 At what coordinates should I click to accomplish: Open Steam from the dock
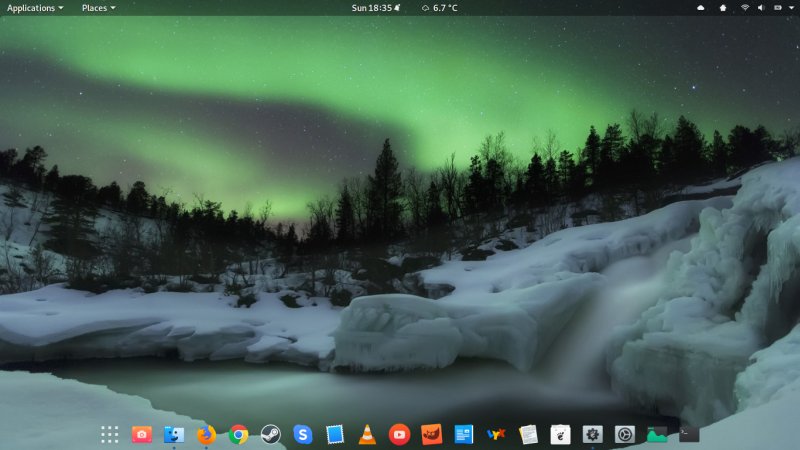click(x=270, y=434)
